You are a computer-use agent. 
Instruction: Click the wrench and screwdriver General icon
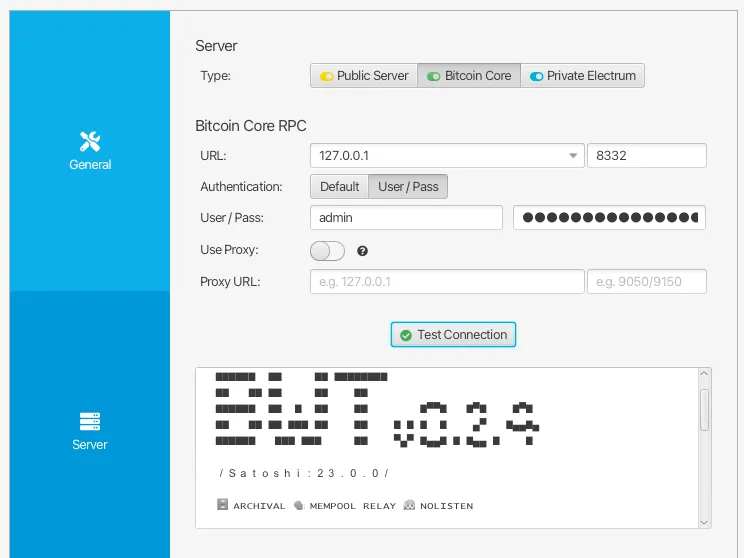(x=90, y=141)
